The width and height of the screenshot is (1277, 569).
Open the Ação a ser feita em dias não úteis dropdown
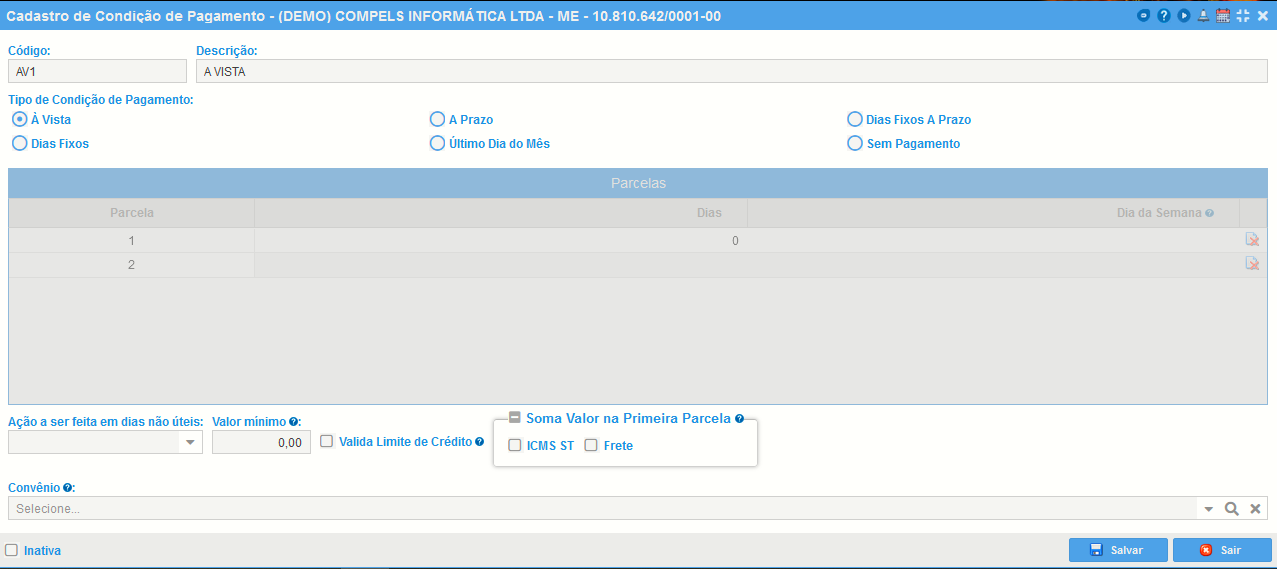tap(191, 442)
